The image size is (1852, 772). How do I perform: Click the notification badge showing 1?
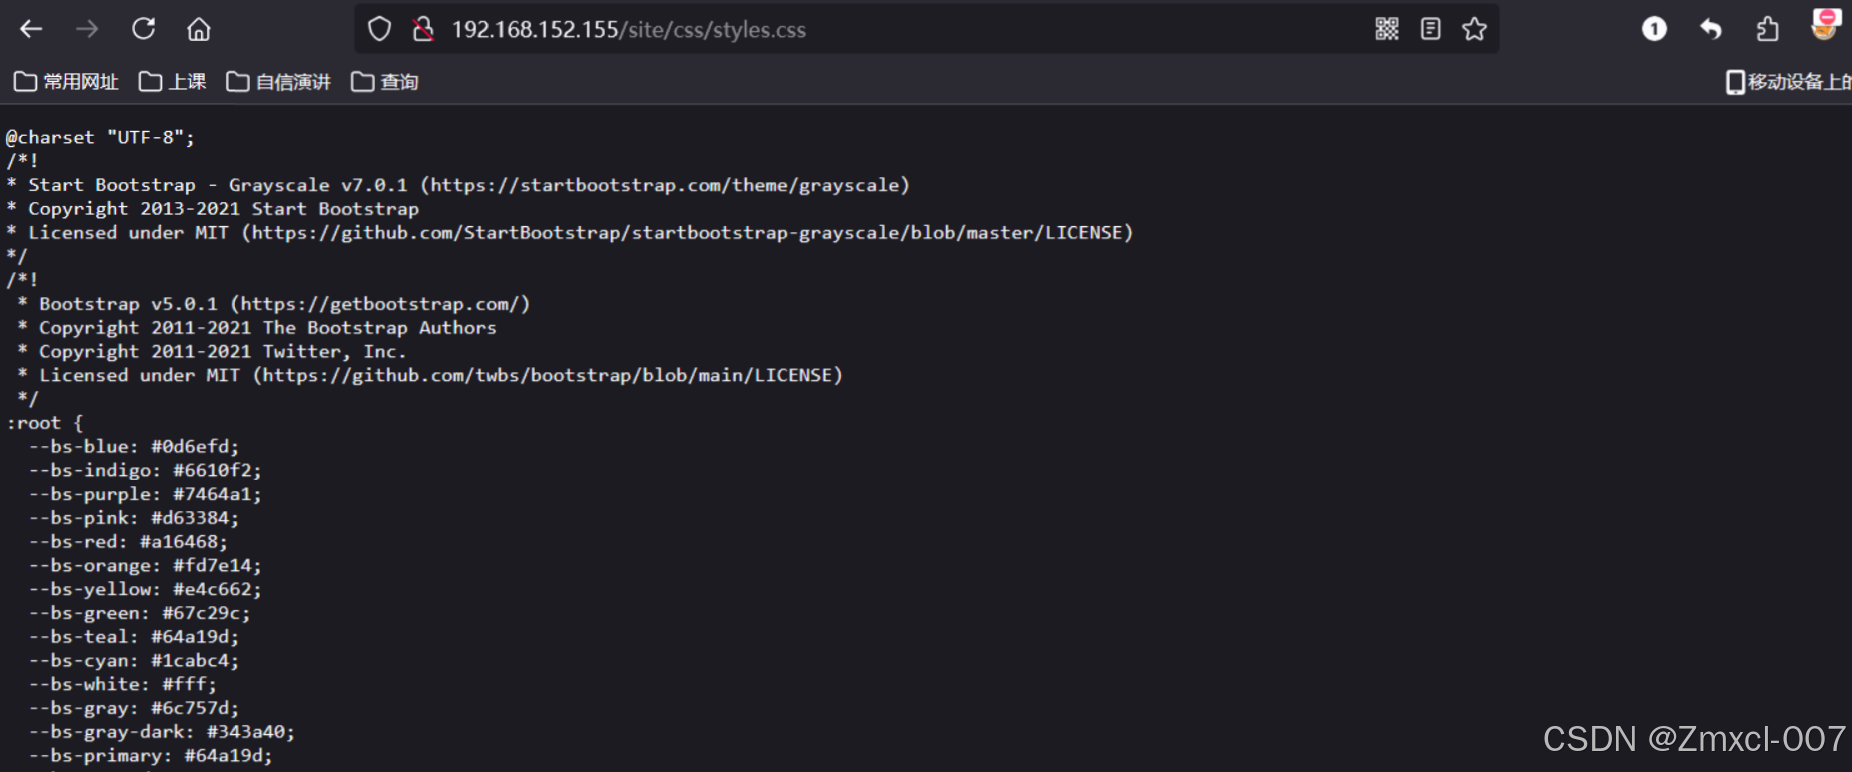click(1653, 29)
